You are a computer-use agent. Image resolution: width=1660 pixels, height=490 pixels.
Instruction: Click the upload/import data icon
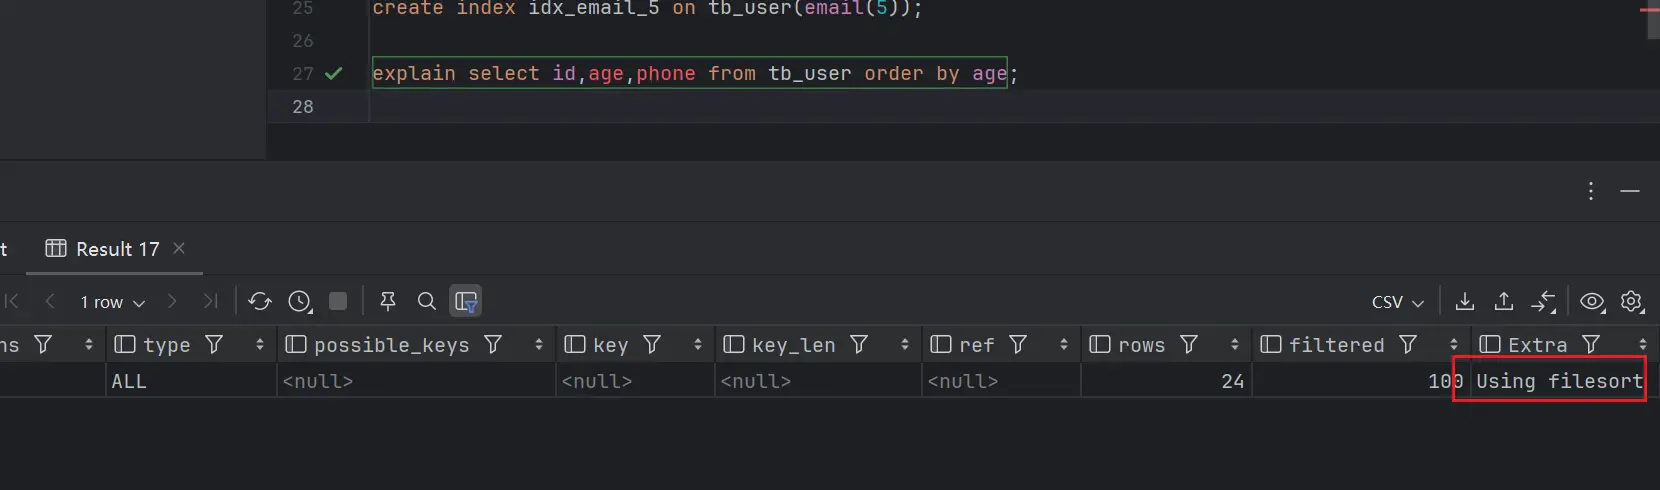pyautogui.click(x=1504, y=301)
